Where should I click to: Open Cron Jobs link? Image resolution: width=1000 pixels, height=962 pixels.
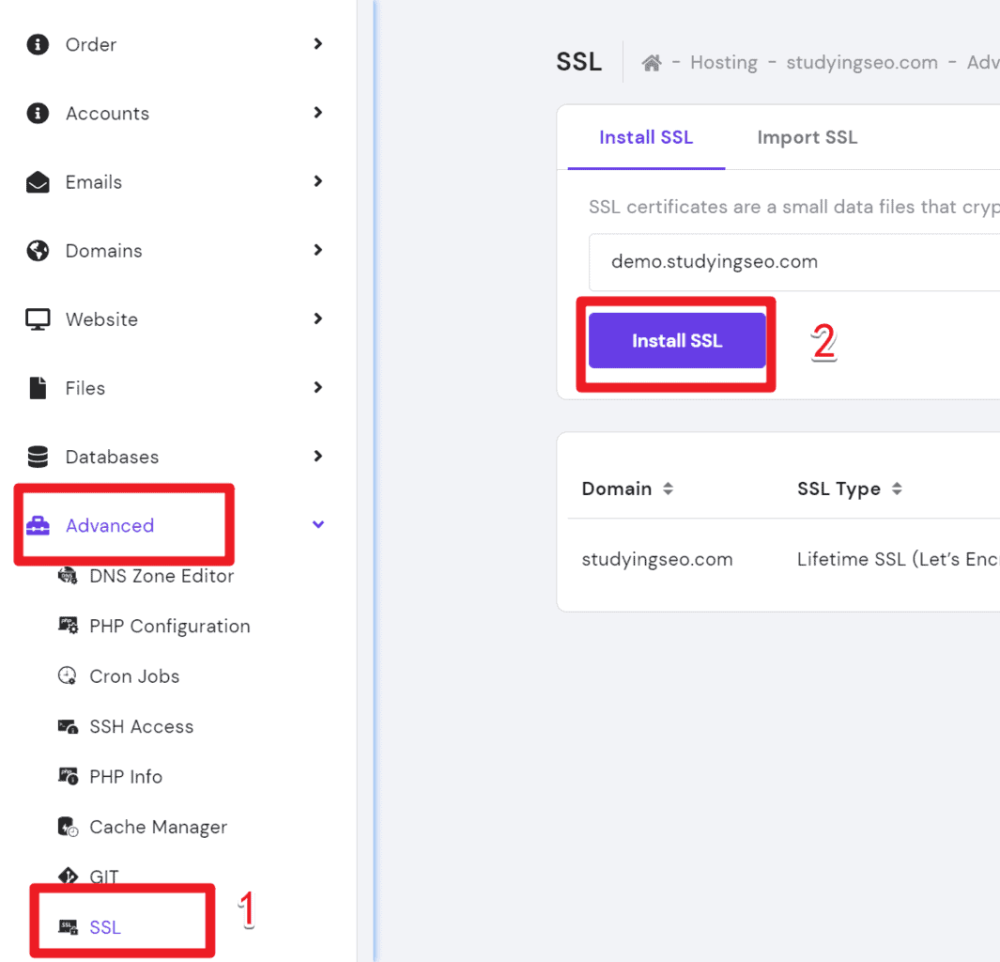pos(135,676)
